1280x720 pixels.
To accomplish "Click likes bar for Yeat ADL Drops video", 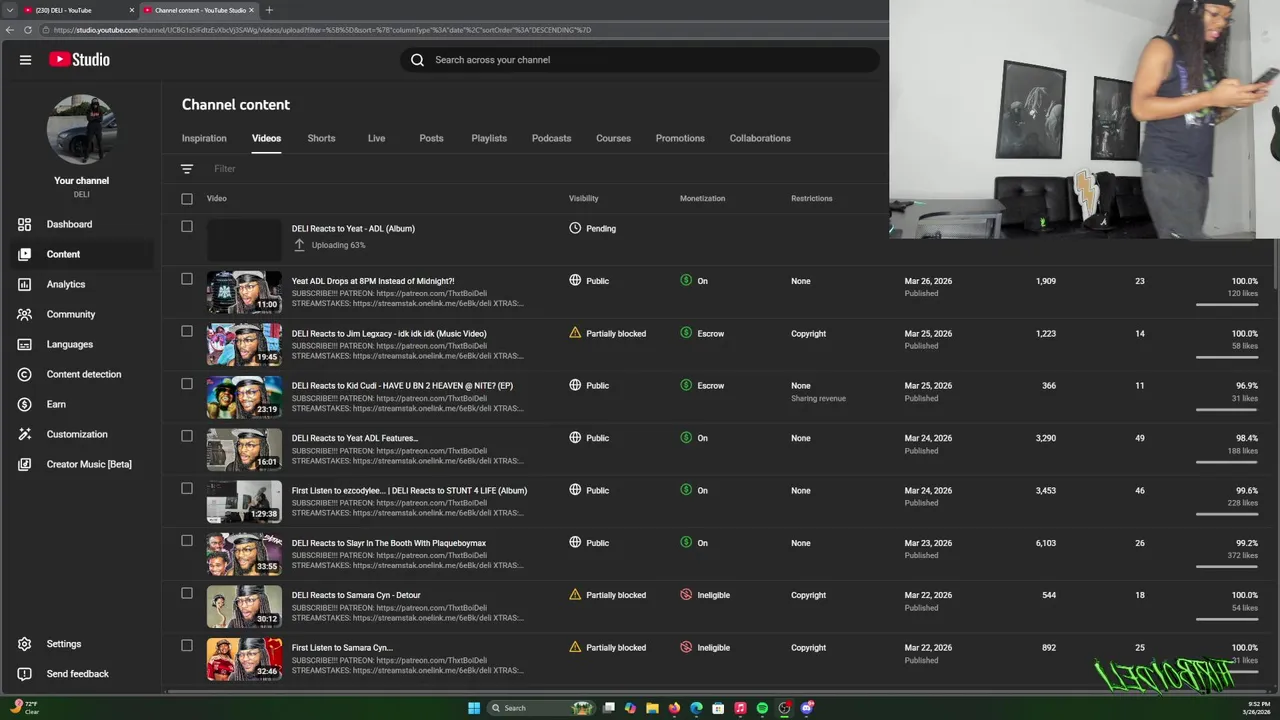I will 1227,304.
